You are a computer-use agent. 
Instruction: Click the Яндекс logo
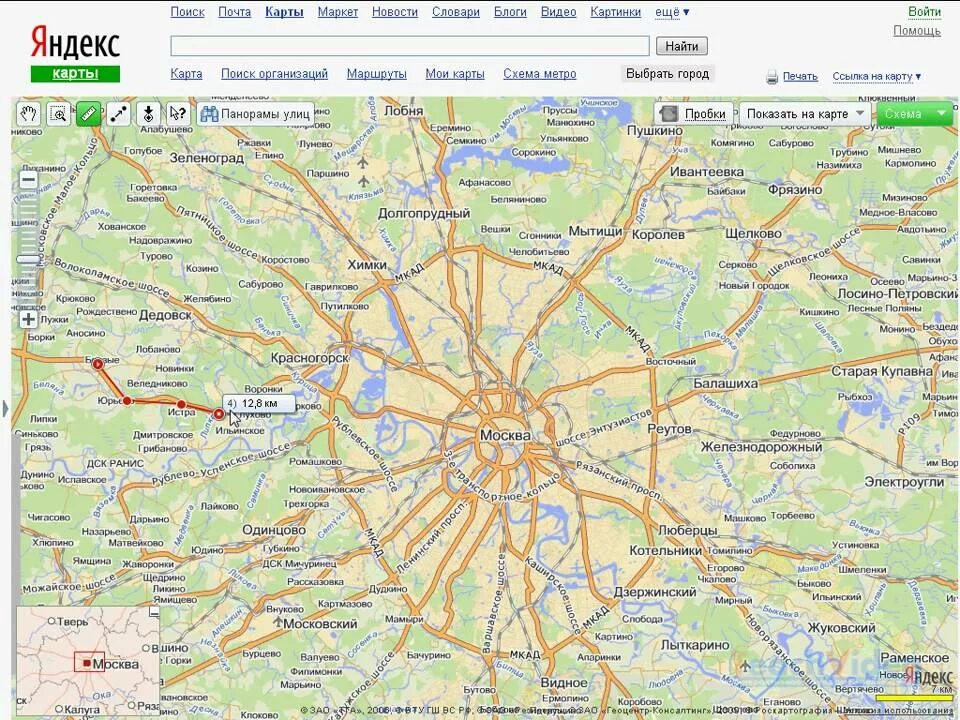point(75,42)
